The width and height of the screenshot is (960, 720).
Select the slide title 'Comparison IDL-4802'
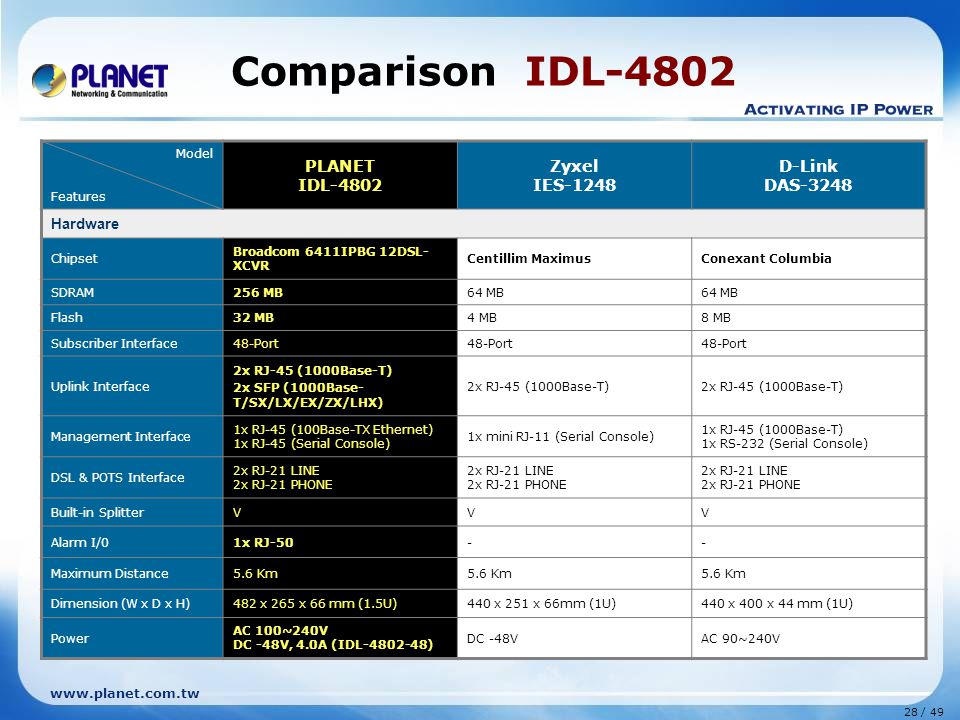(483, 72)
